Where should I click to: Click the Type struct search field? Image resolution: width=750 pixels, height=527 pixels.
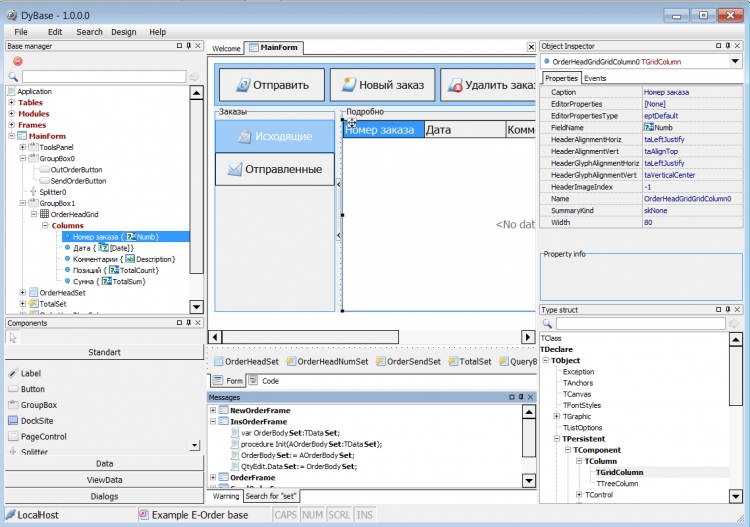[640, 324]
